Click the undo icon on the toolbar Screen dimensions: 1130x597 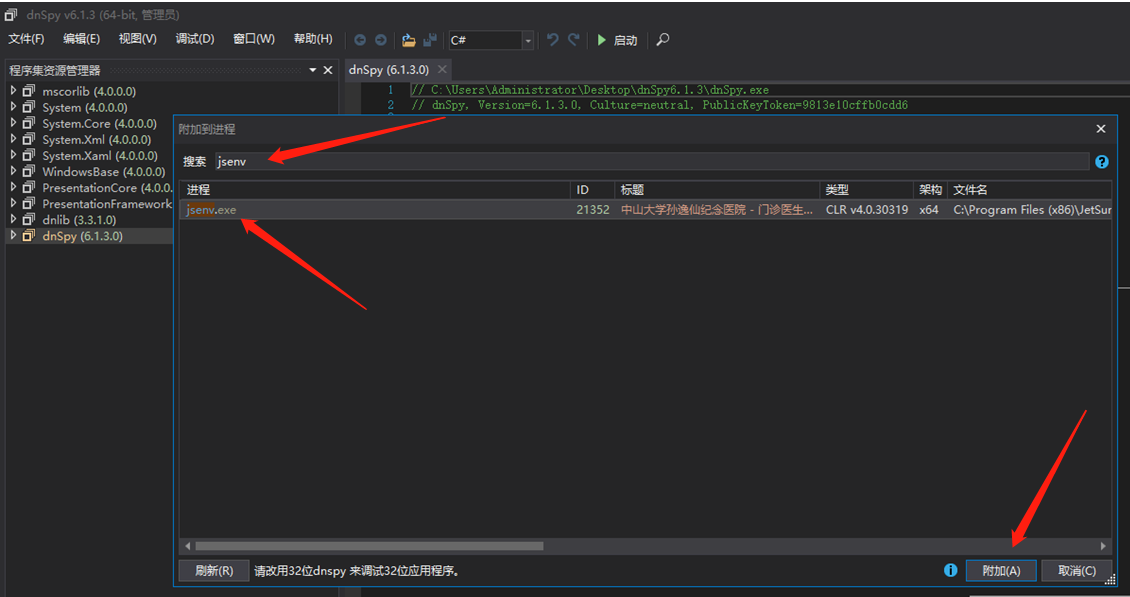552,40
